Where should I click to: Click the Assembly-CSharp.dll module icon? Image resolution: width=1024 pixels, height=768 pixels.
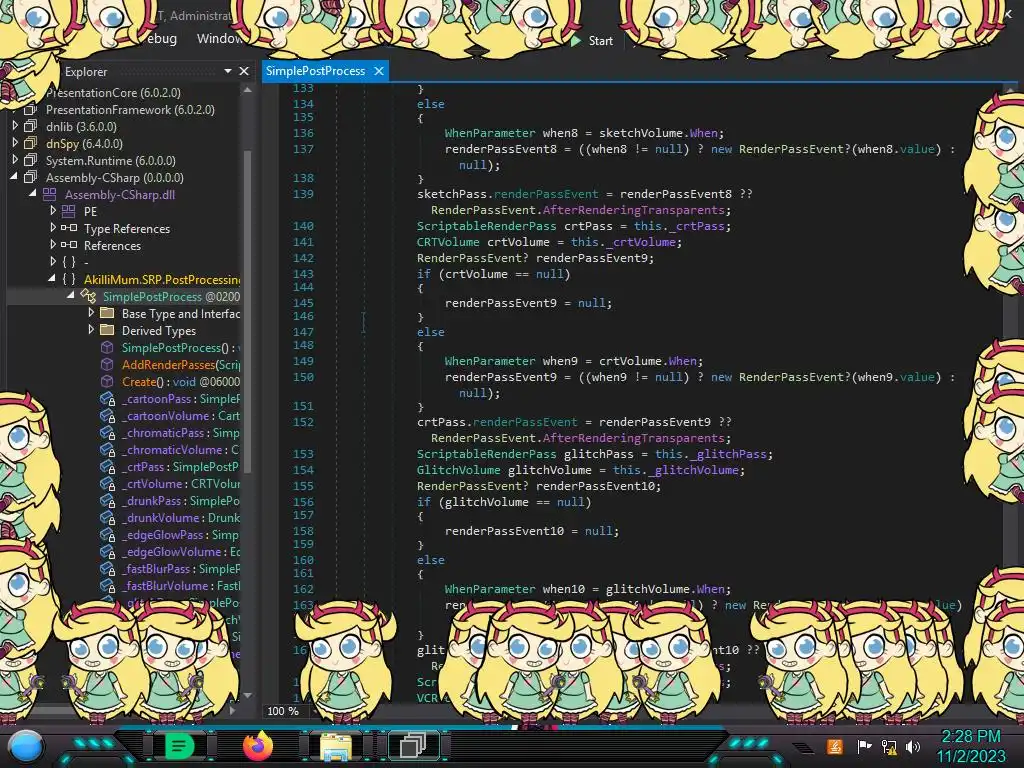pos(50,194)
